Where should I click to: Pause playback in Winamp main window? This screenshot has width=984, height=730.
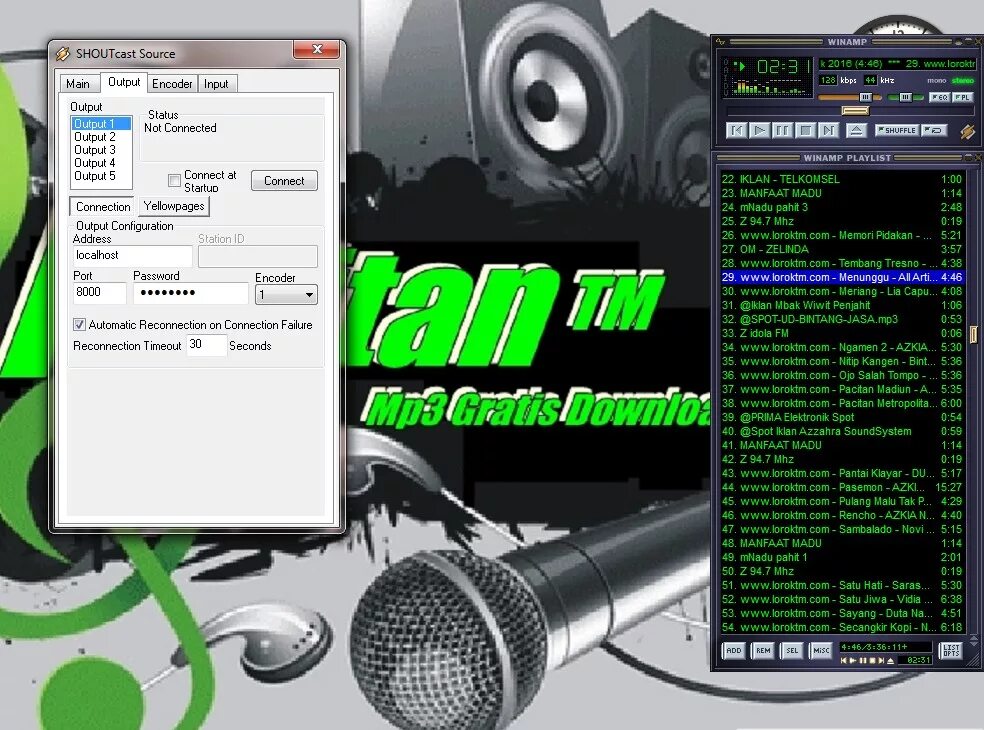point(783,130)
